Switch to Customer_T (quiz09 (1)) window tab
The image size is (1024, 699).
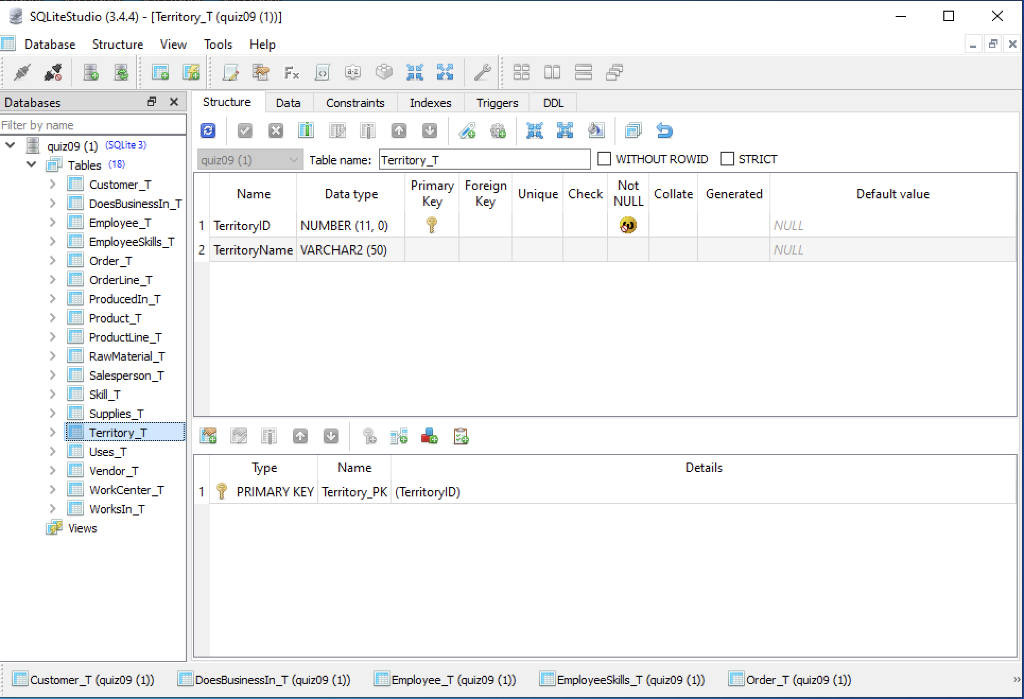84,679
